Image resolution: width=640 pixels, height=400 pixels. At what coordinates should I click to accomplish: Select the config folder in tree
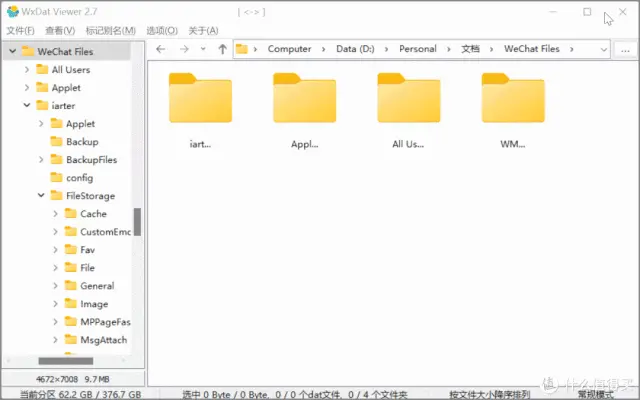(x=79, y=178)
